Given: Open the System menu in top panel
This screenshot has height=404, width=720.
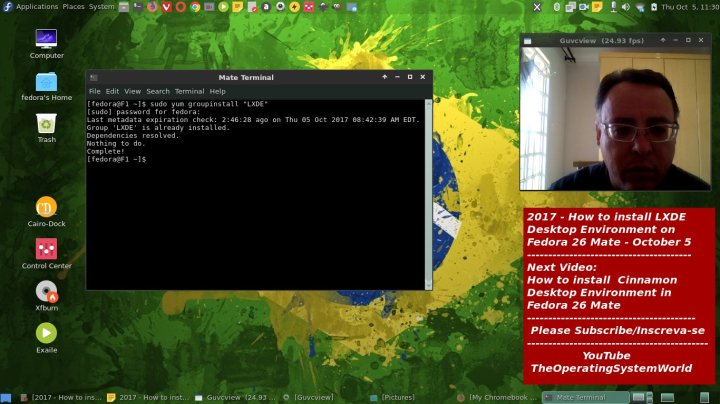Looking at the screenshot, I should click(x=101, y=7).
